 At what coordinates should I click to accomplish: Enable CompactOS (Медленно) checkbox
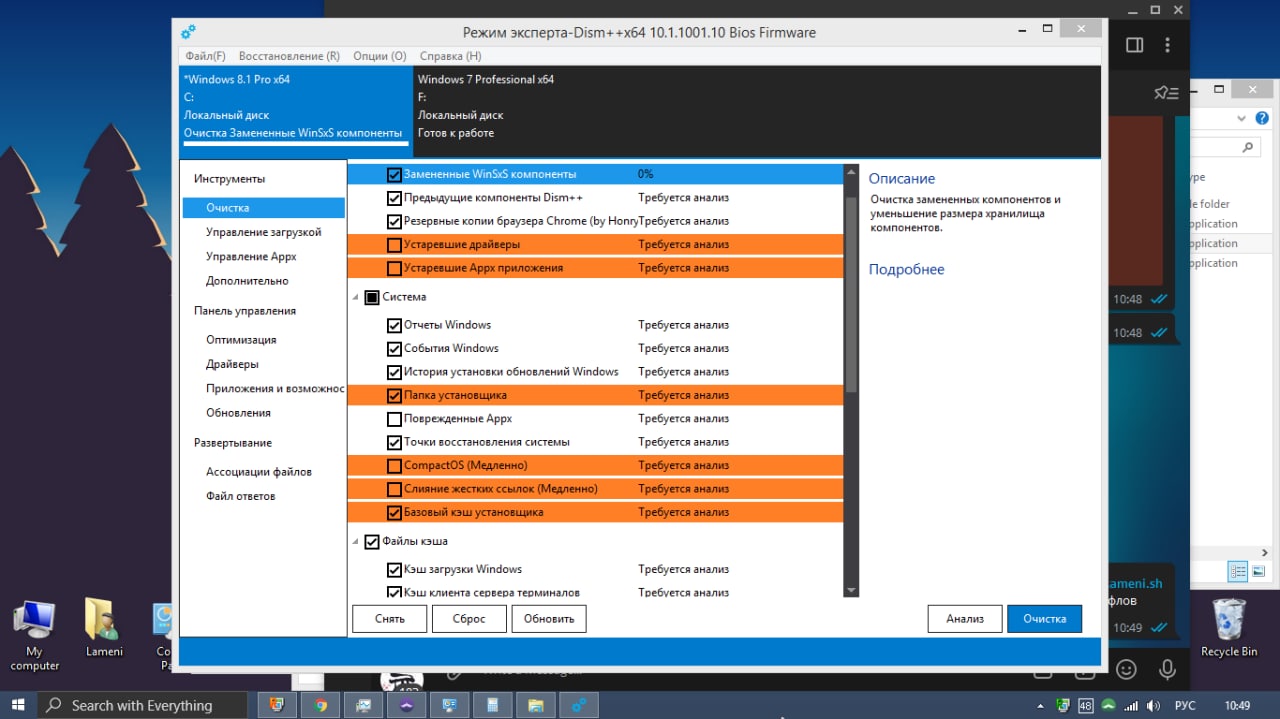394,466
